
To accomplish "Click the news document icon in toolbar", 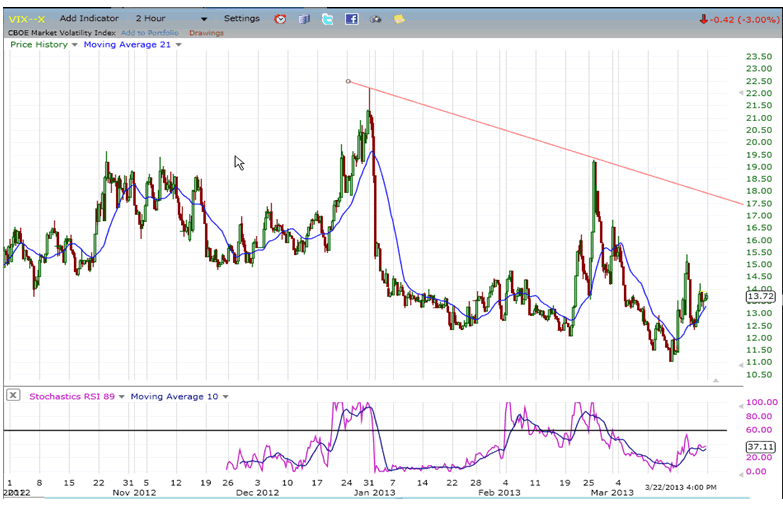I will 304,19.
